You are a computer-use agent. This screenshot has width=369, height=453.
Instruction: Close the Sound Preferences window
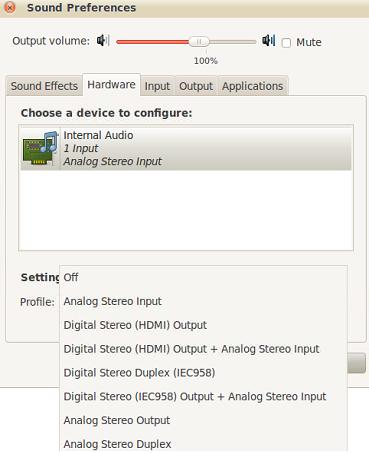tap(10, 7)
